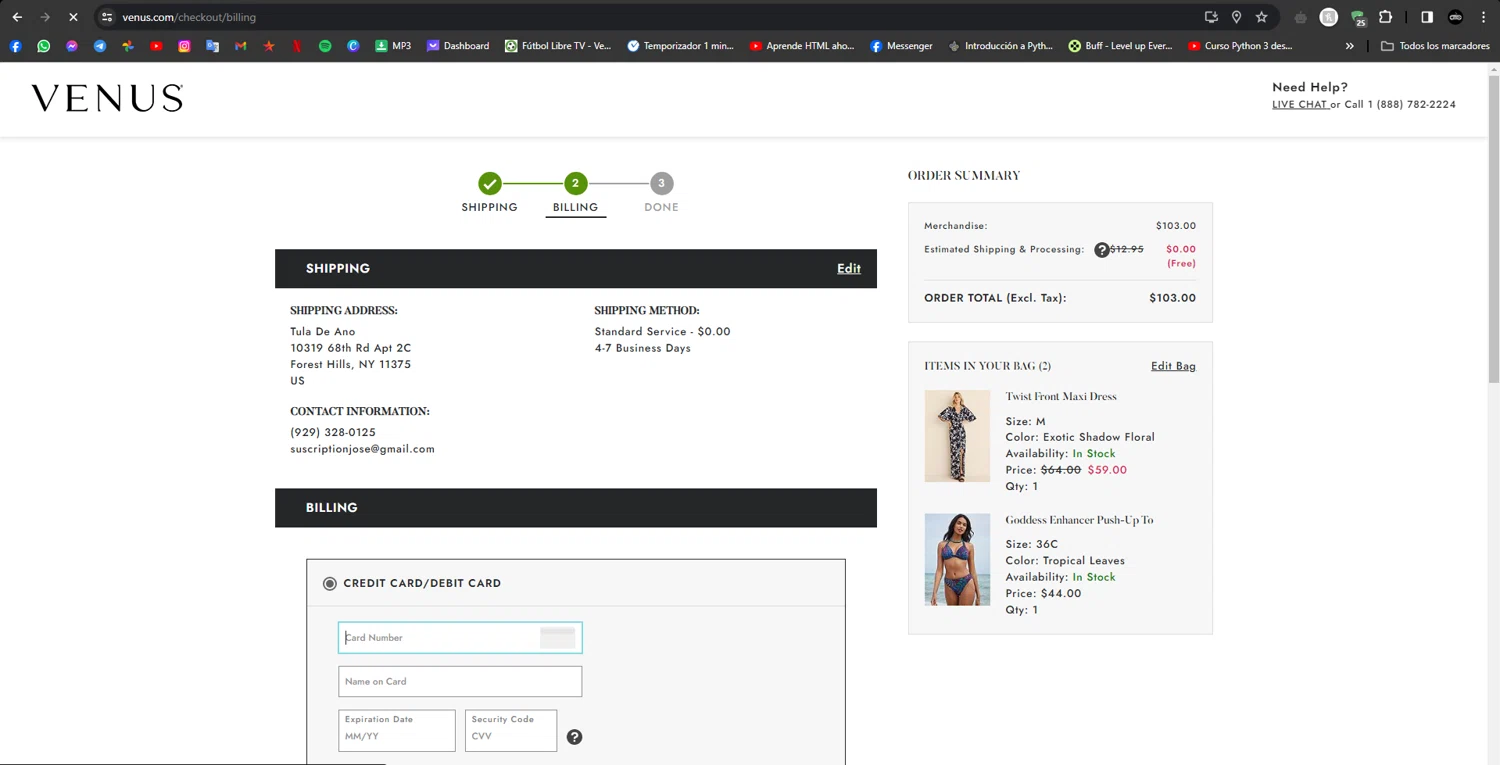Click the Edit Bag link

pyautogui.click(x=1173, y=366)
